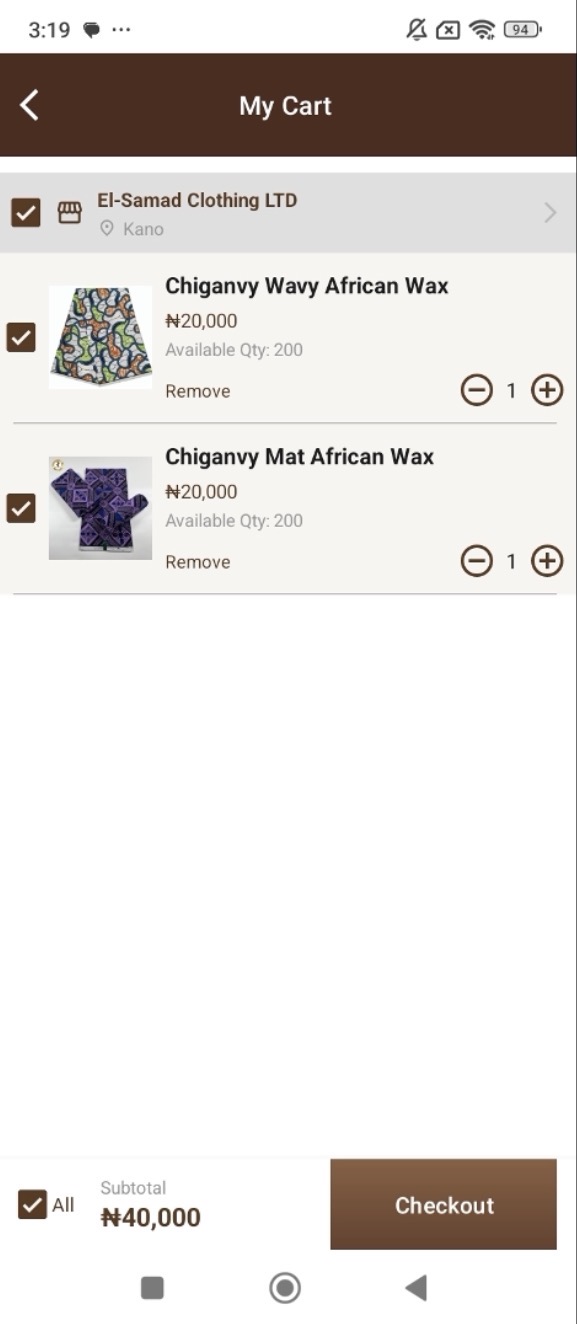Open the Chiganvy Wavy fabric thumbnail
Viewport: 577px width, 1324px height.
[x=100, y=337]
